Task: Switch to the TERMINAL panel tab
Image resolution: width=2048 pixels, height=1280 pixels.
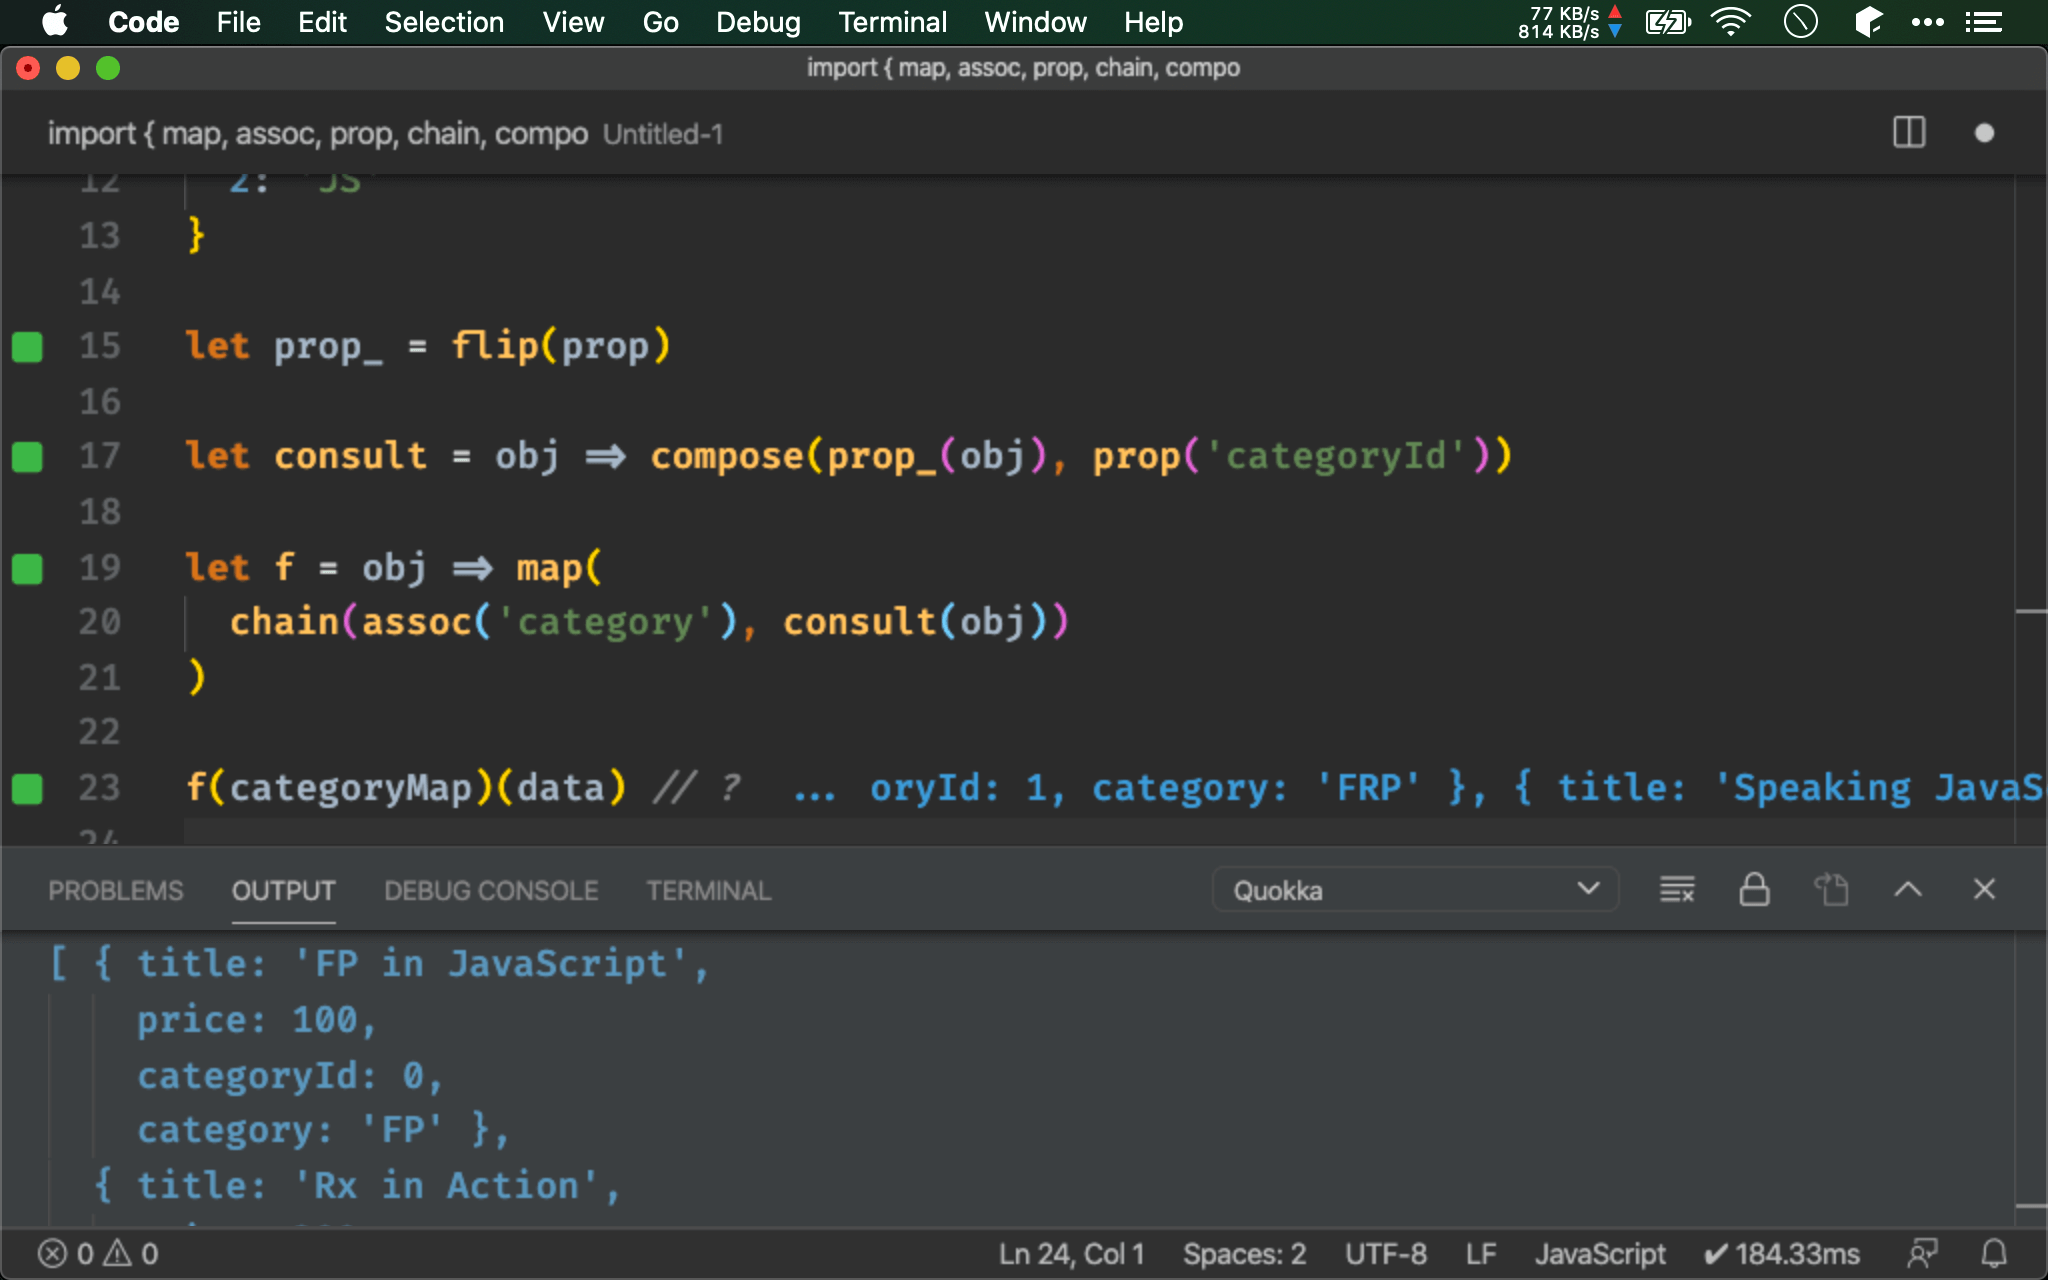Action: pyautogui.click(x=708, y=890)
